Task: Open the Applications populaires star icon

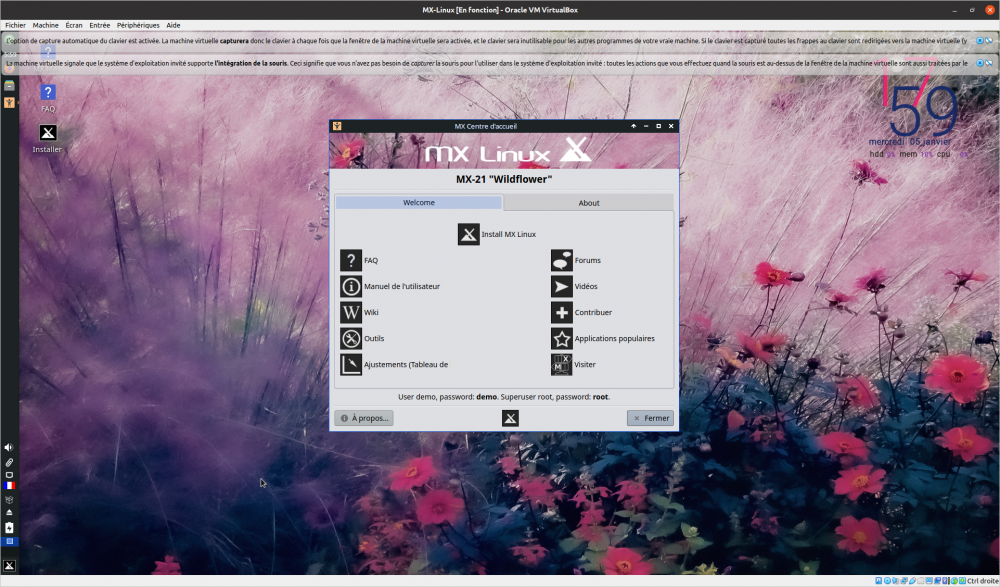Action: (x=562, y=338)
